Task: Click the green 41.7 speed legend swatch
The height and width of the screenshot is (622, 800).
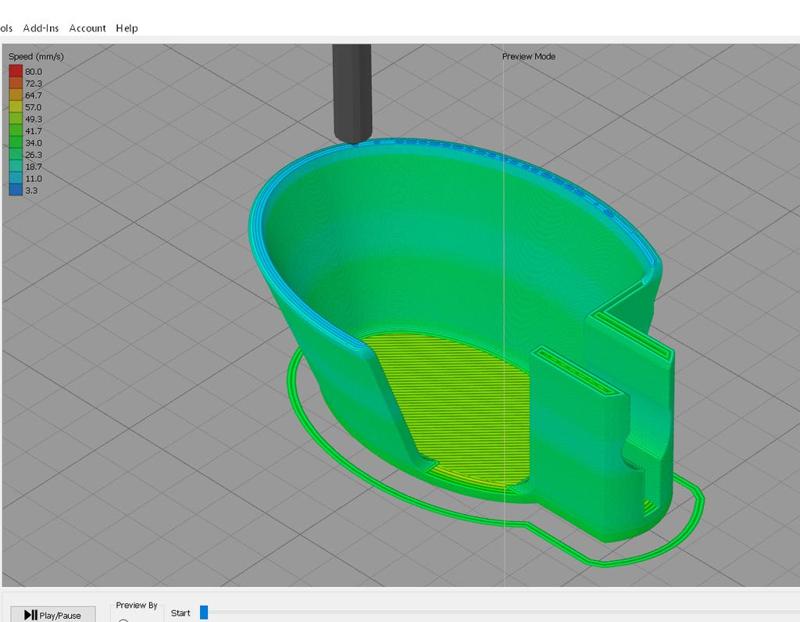Action: tap(16, 131)
